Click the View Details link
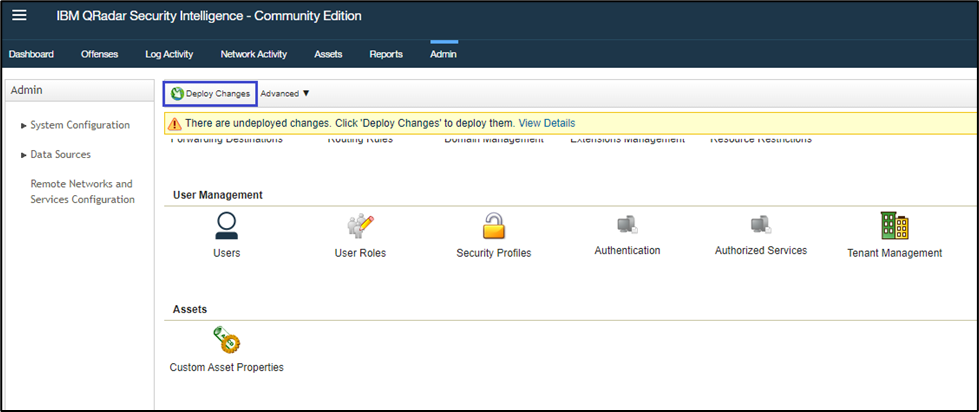Image resolution: width=979 pixels, height=412 pixels. pos(546,123)
